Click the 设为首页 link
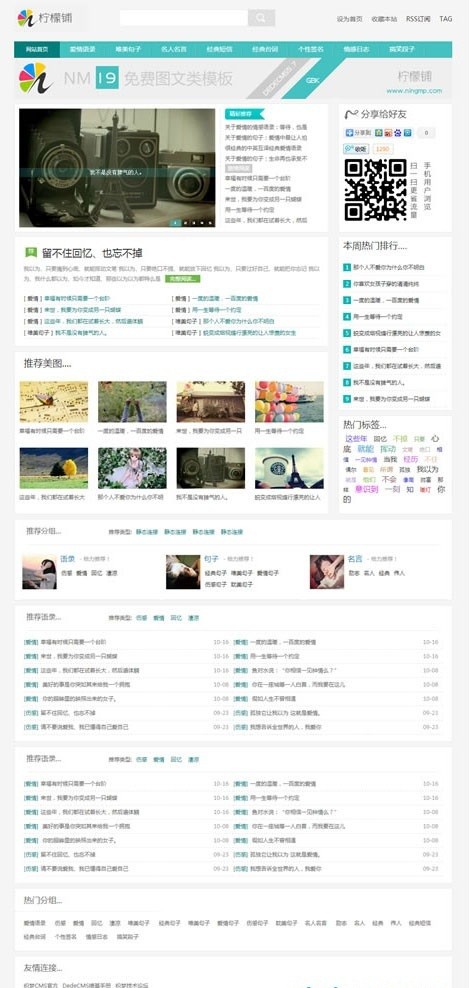471x988 pixels. (350, 19)
